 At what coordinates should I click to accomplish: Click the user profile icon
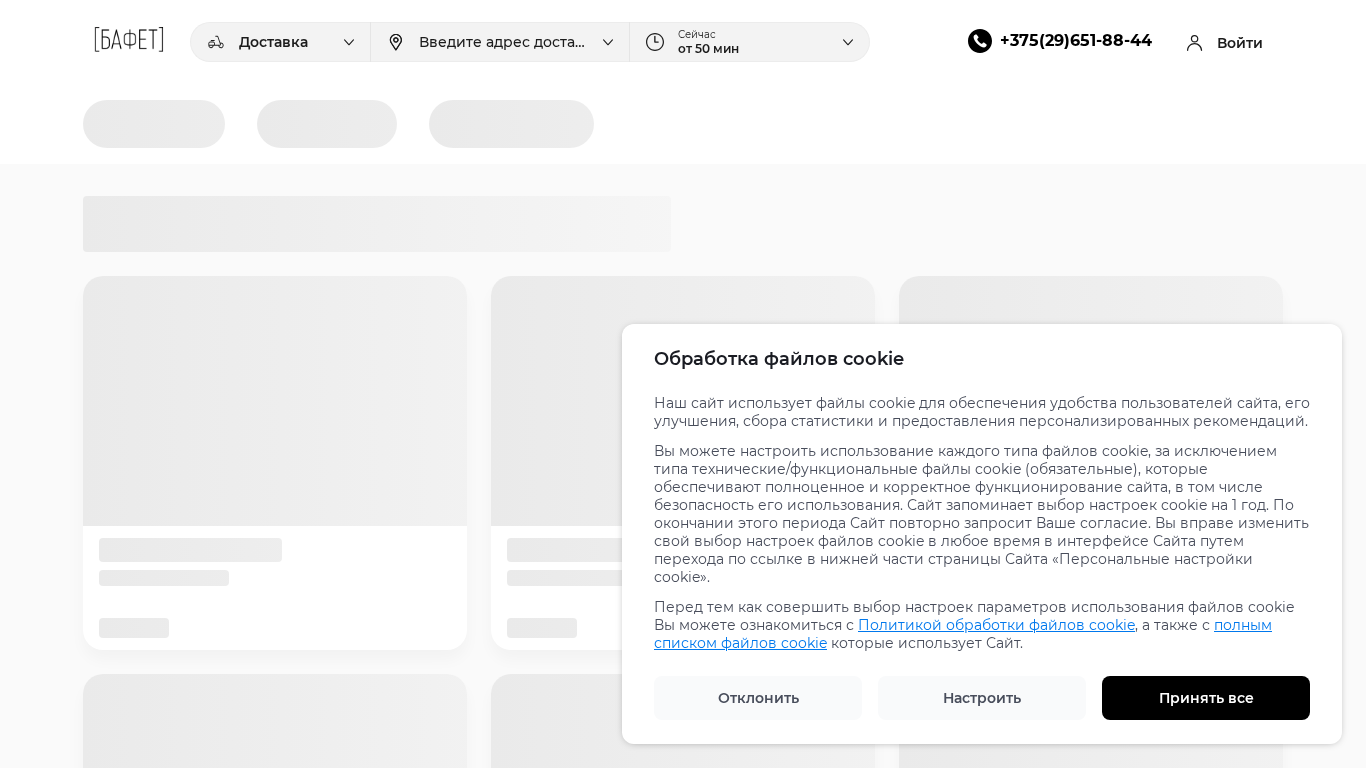tap(1194, 43)
